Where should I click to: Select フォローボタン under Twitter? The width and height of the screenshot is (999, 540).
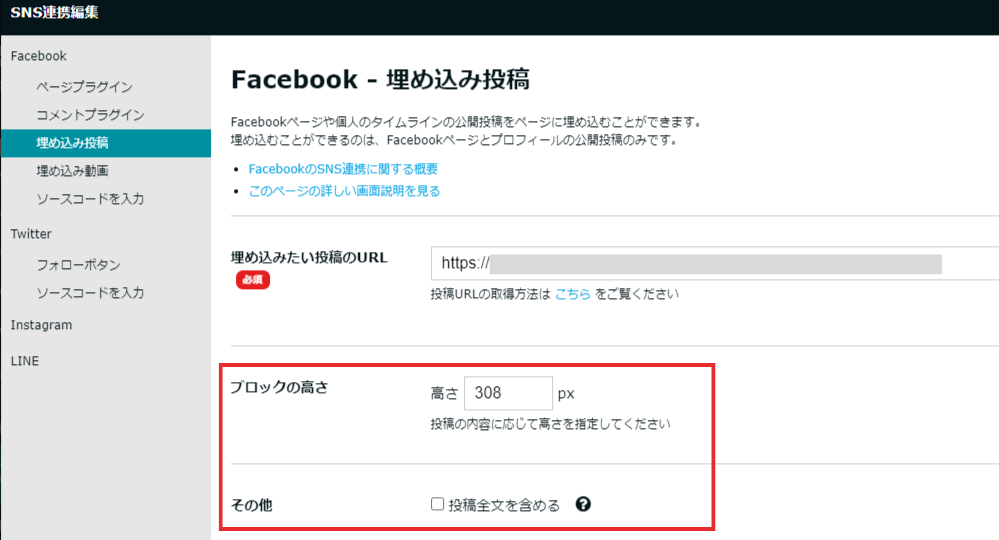click(x=78, y=264)
